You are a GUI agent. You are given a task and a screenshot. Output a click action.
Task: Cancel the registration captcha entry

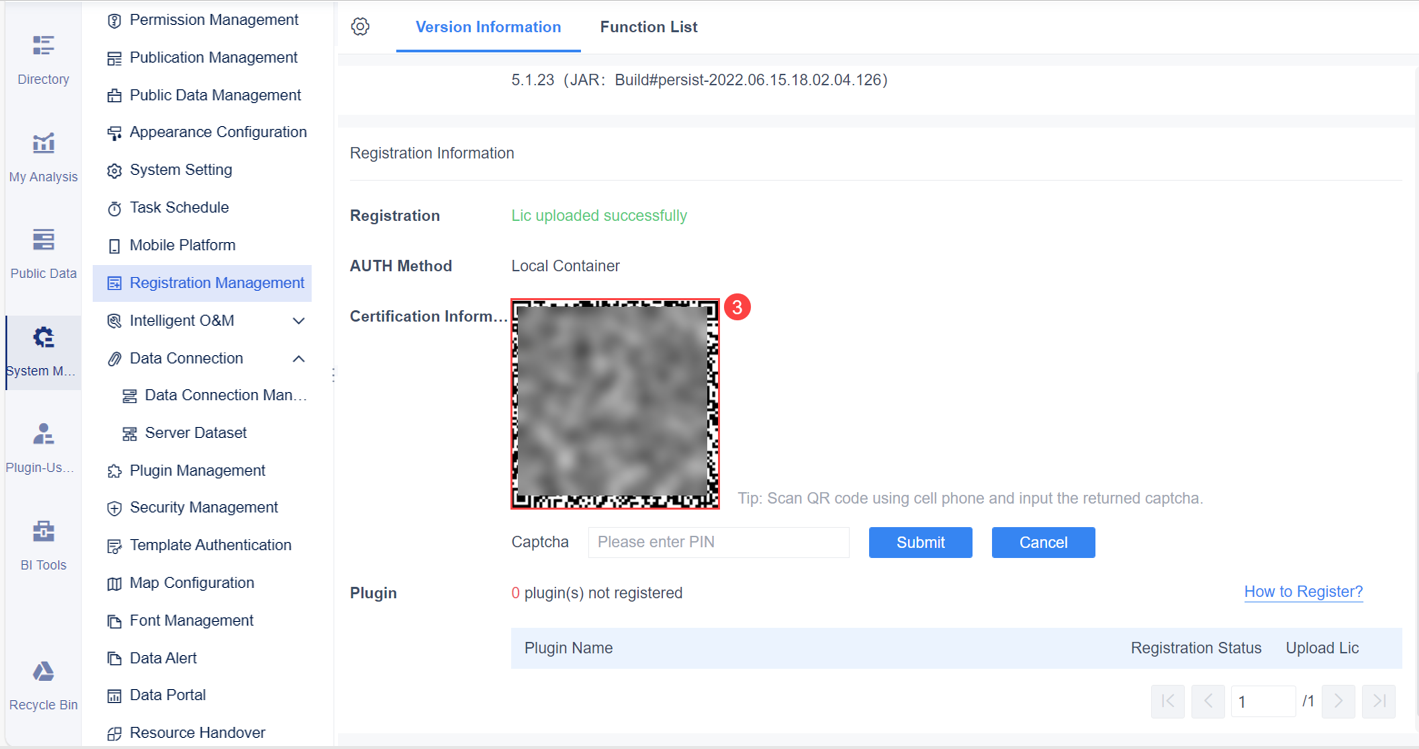1043,542
